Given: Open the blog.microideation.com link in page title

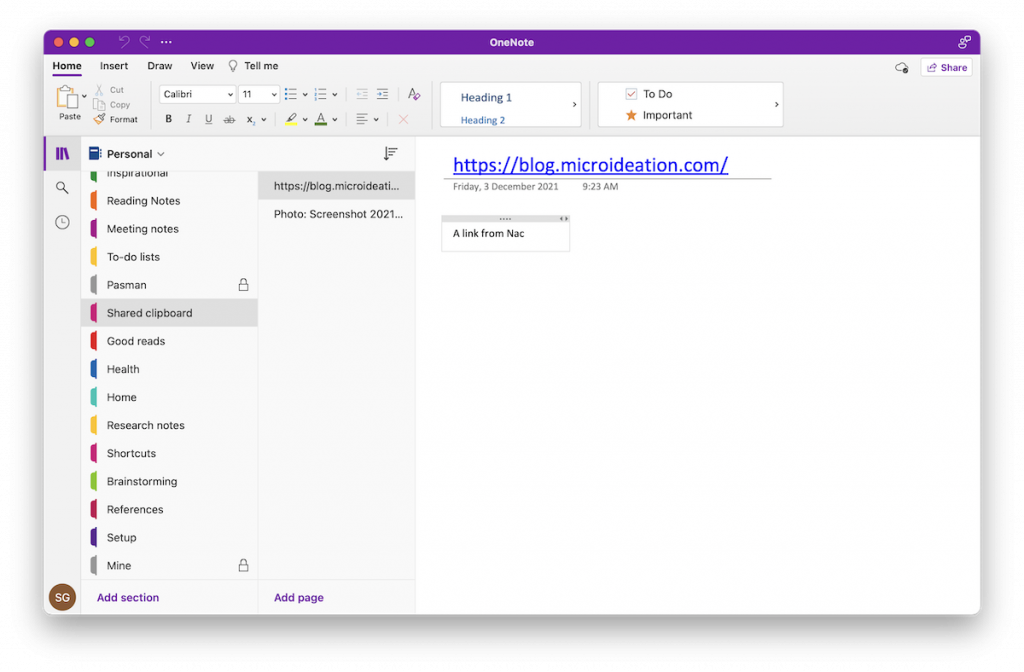Looking at the screenshot, I should pos(590,165).
